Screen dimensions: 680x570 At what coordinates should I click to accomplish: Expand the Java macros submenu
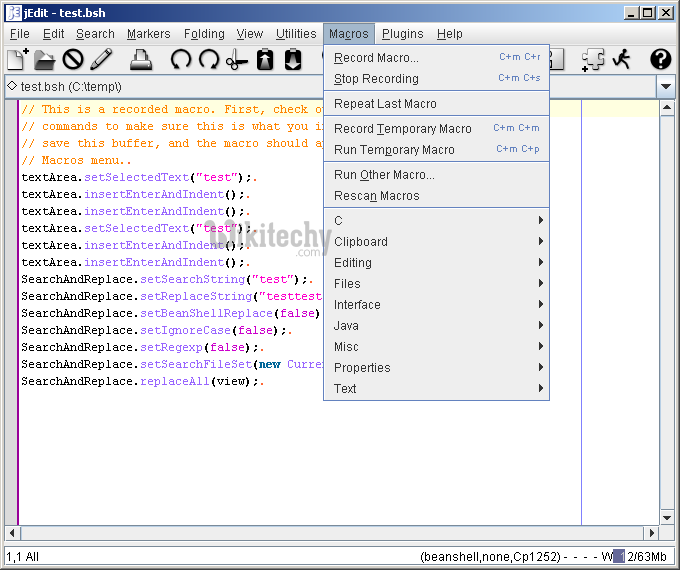[x=437, y=325]
